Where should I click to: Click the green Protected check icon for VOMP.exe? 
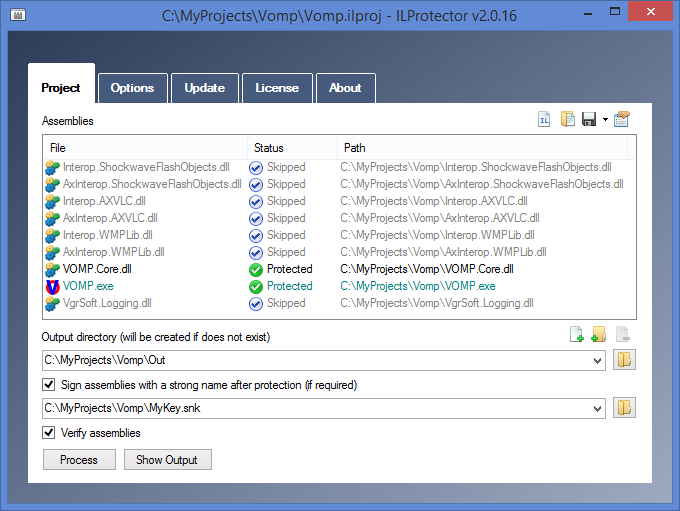(256, 287)
